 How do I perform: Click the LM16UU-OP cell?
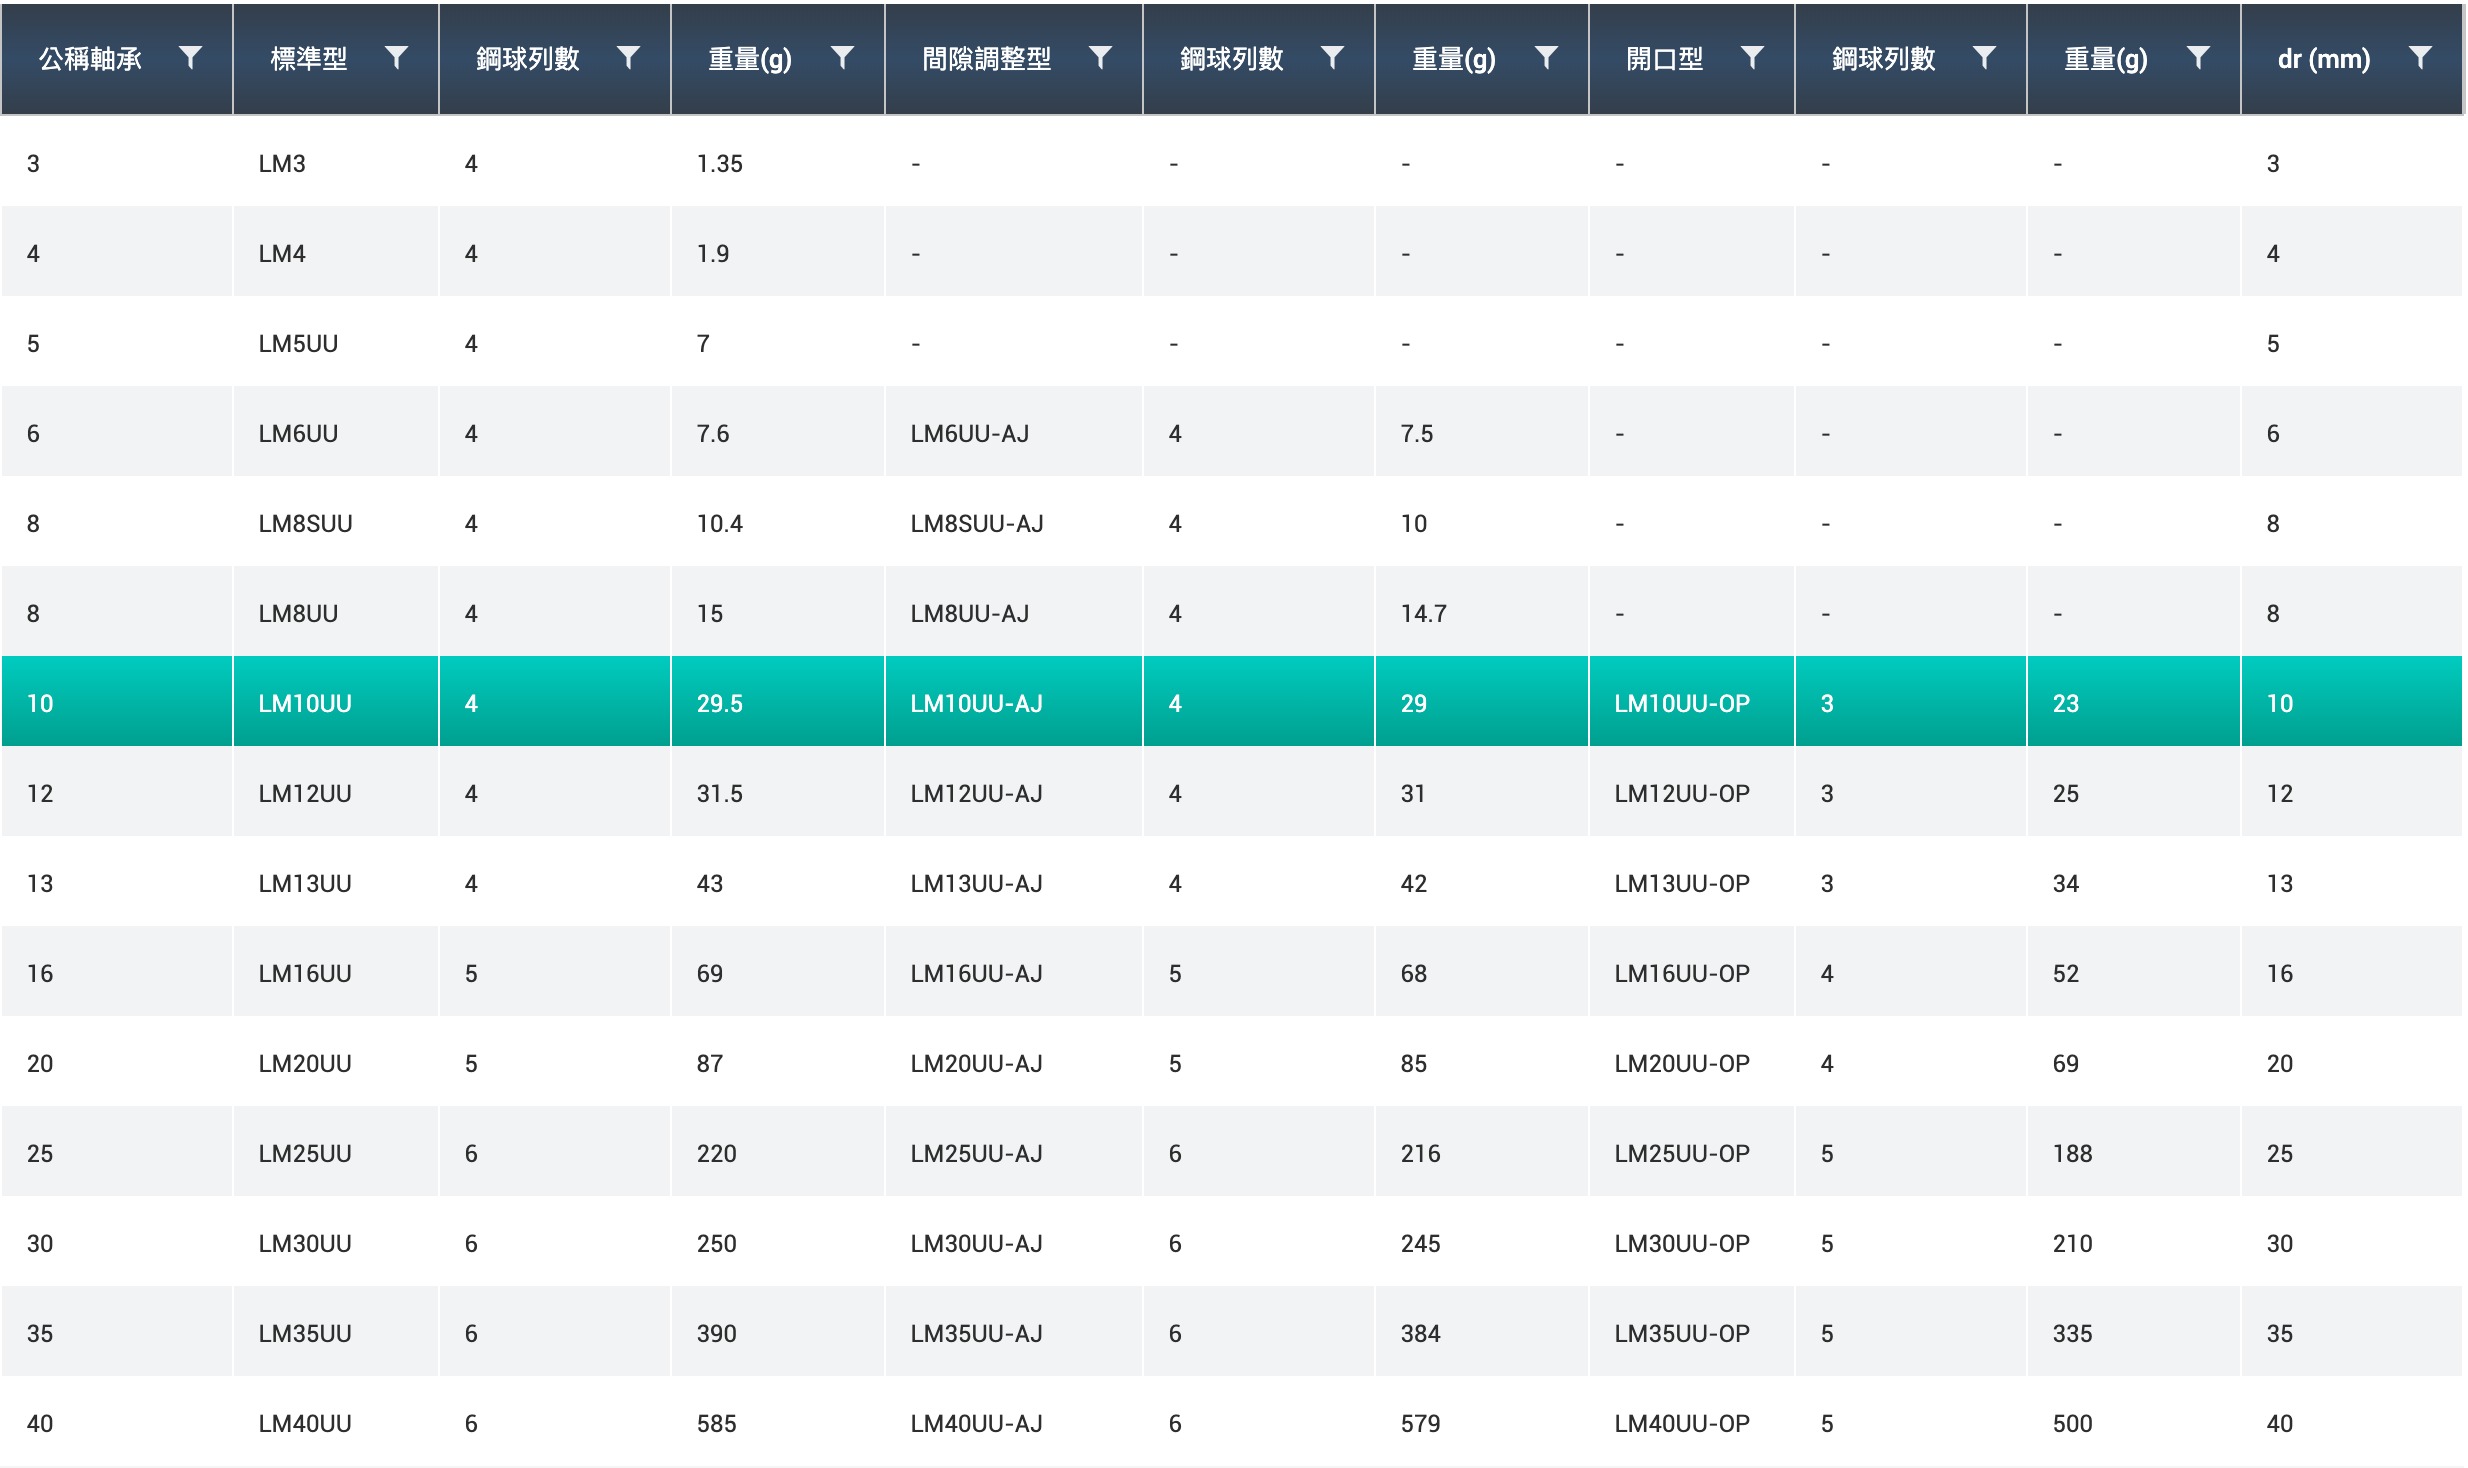click(x=1681, y=973)
